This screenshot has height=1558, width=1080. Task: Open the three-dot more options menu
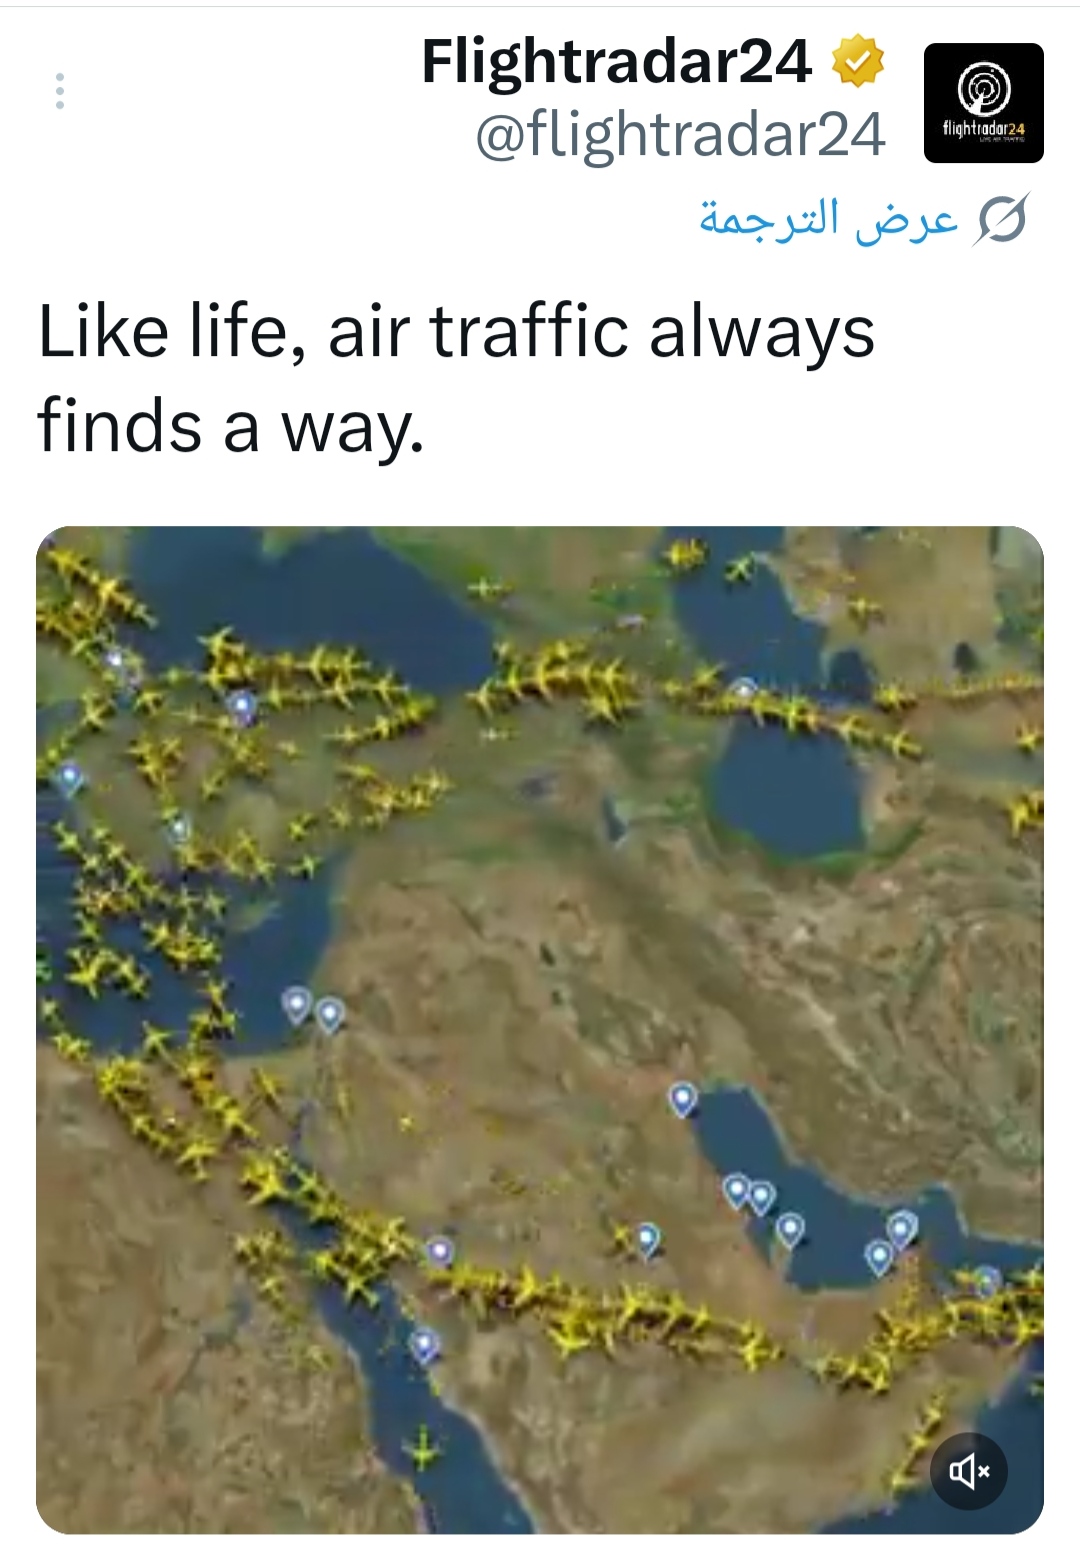click(60, 91)
